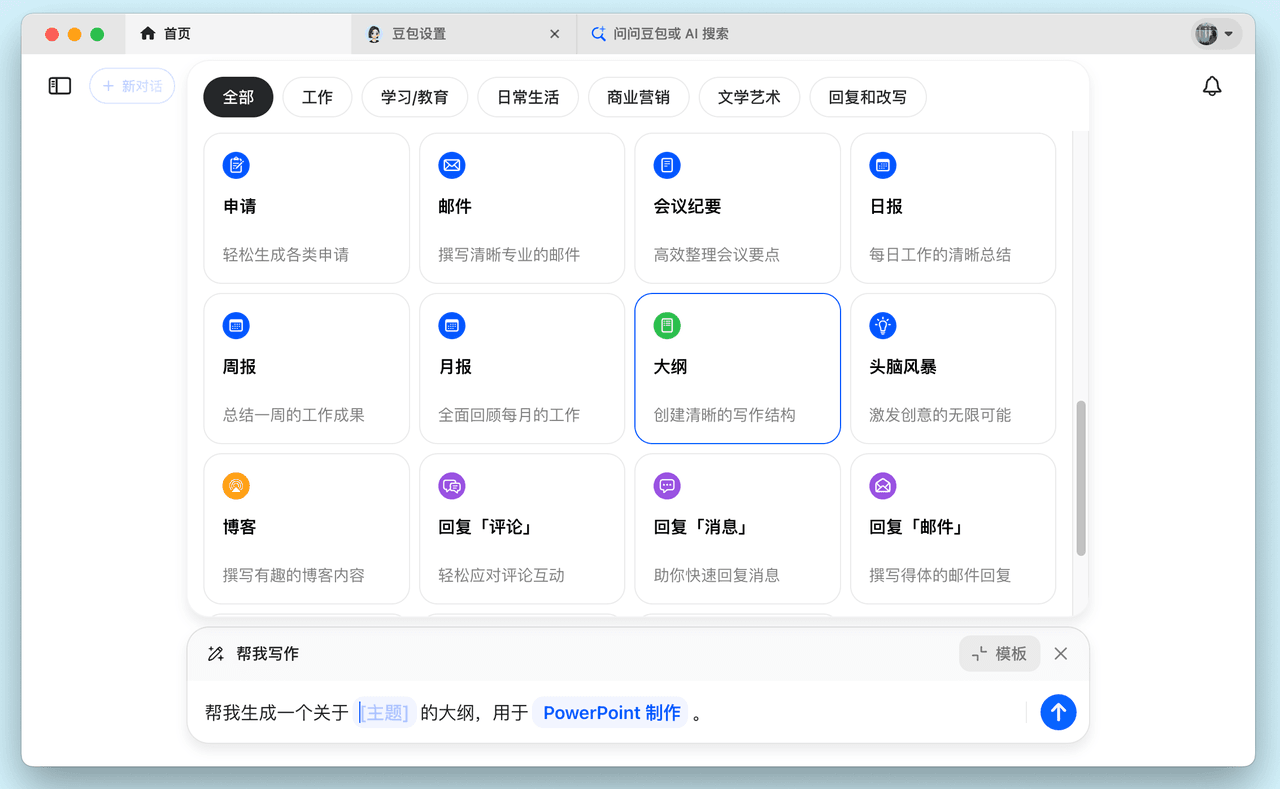Open the PowerPoint 制作 purpose selector
1280x789 pixels.
611,713
